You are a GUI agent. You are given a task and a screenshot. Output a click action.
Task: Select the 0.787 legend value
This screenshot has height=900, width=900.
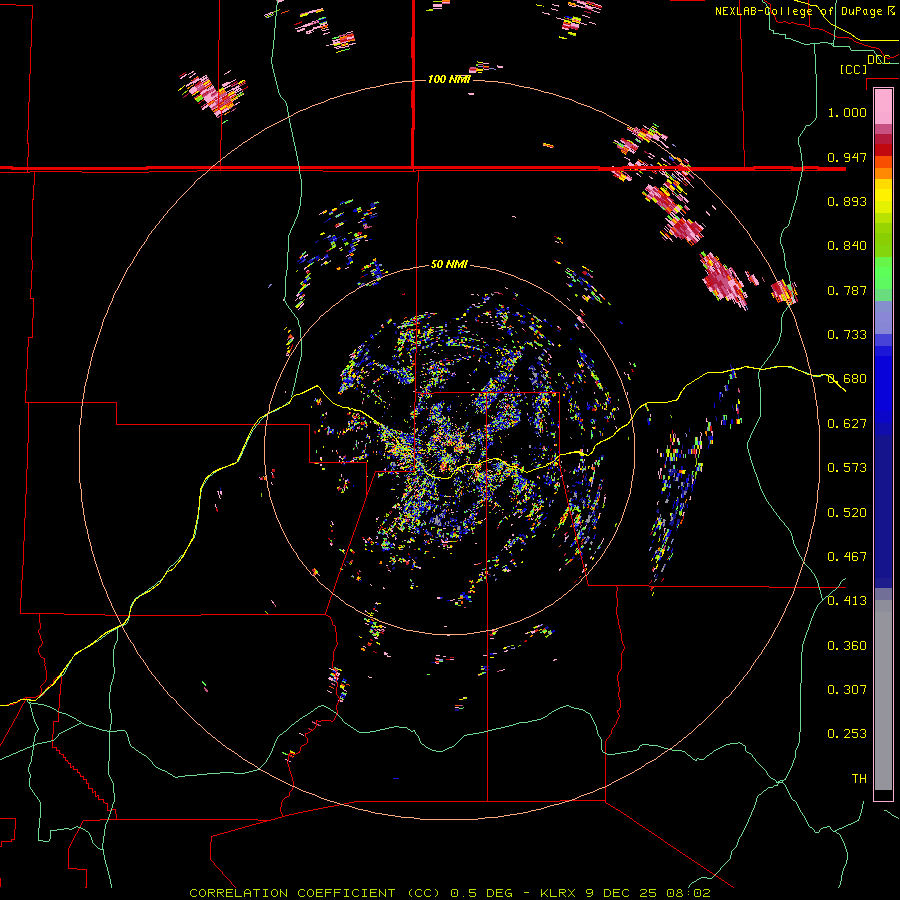[x=847, y=290]
